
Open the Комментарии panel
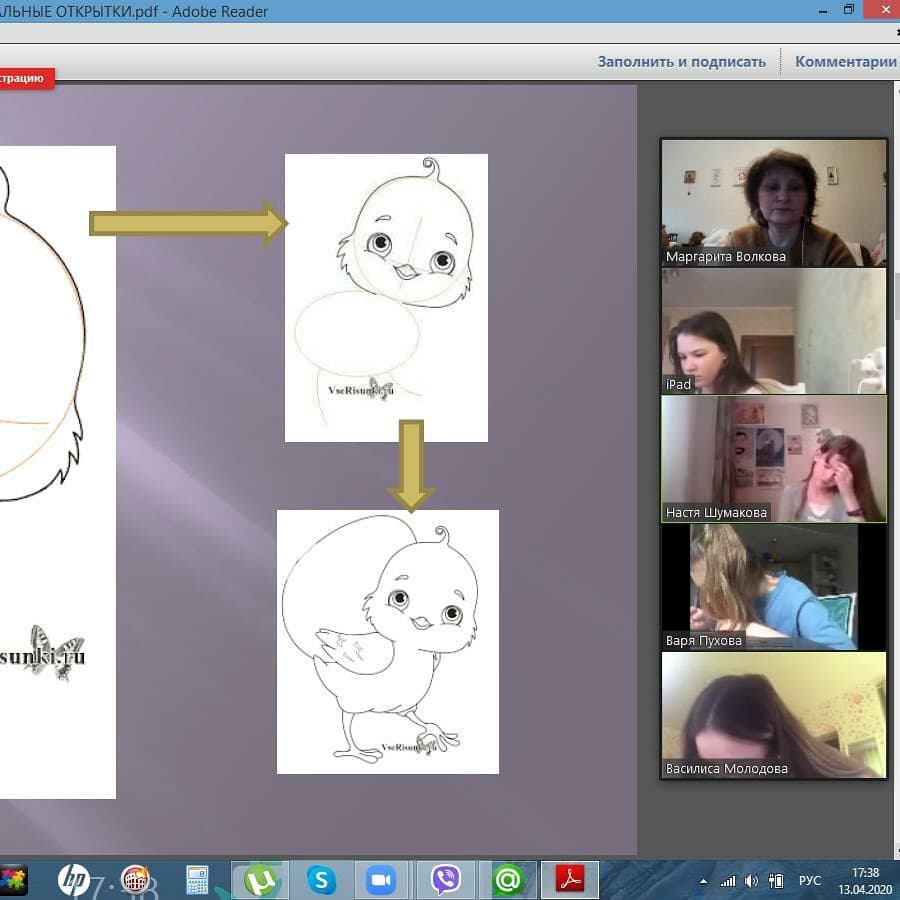[x=845, y=61]
